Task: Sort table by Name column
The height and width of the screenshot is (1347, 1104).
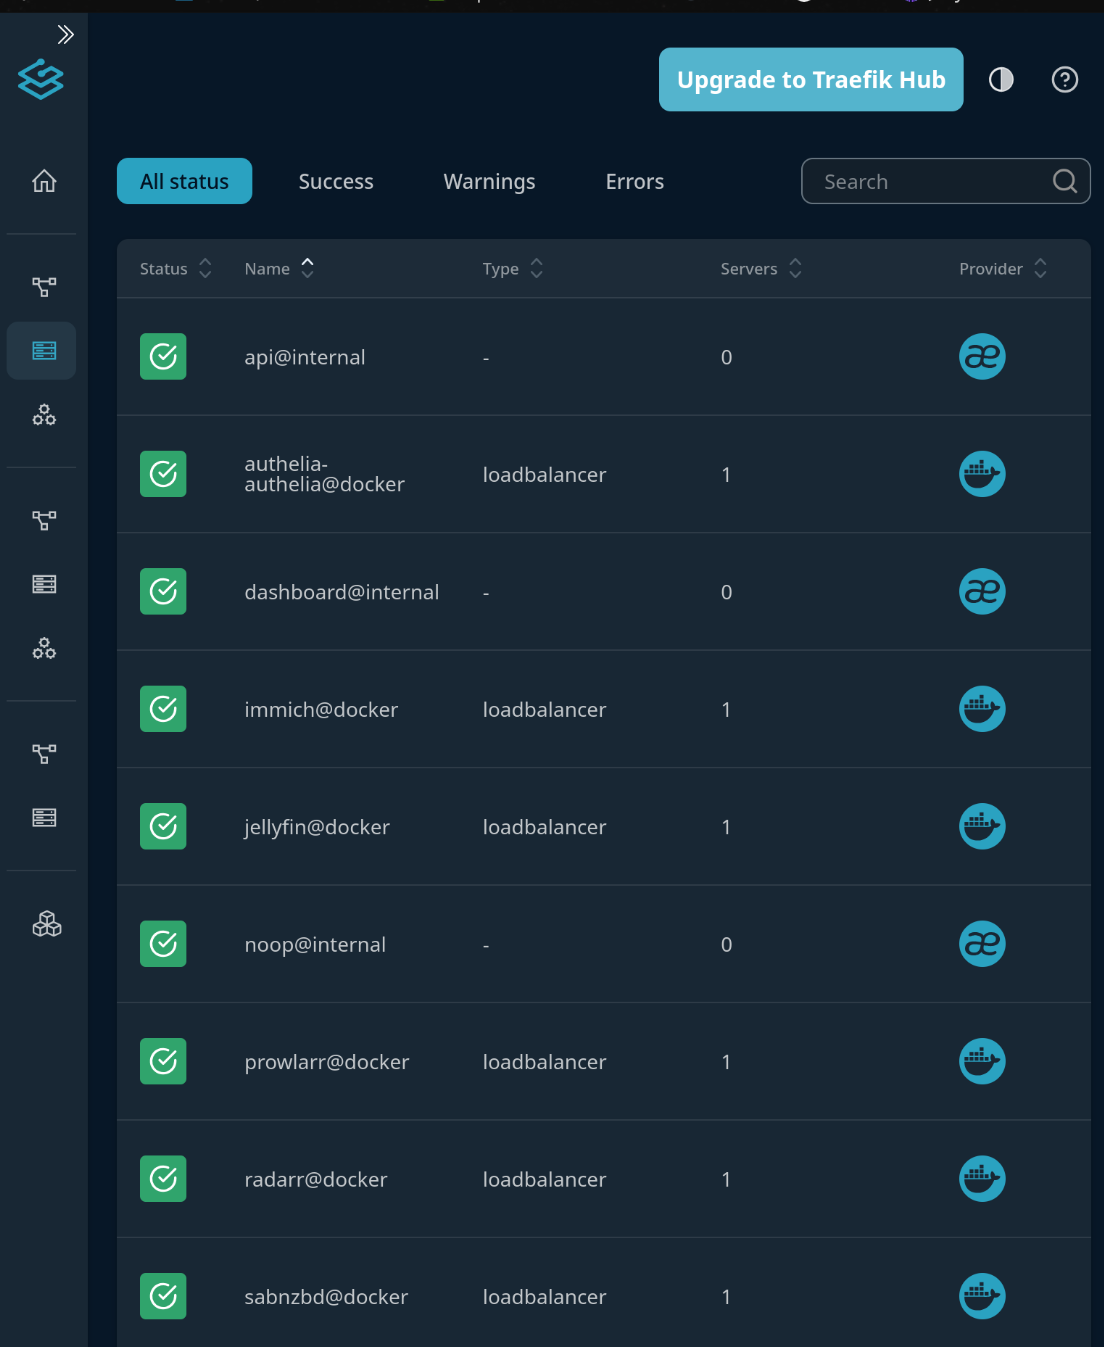Action: (x=279, y=268)
